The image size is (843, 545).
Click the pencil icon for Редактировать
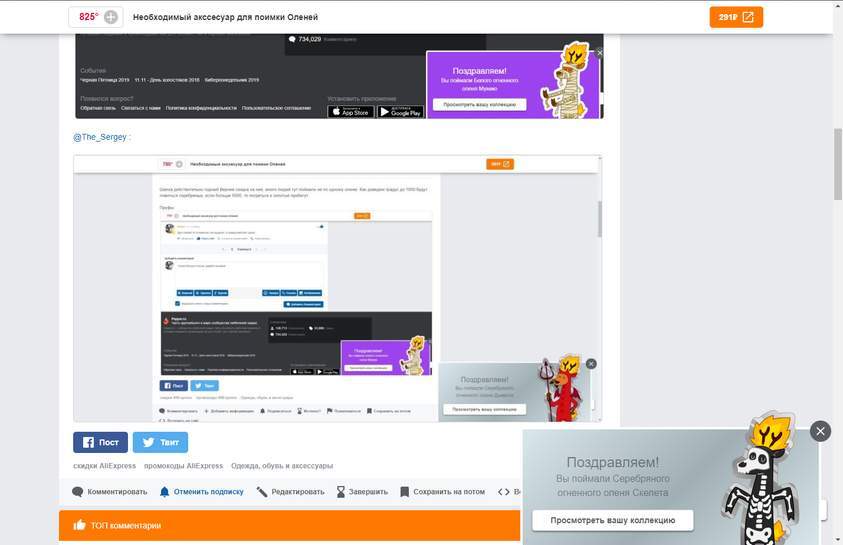pyautogui.click(x=262, y=492)
